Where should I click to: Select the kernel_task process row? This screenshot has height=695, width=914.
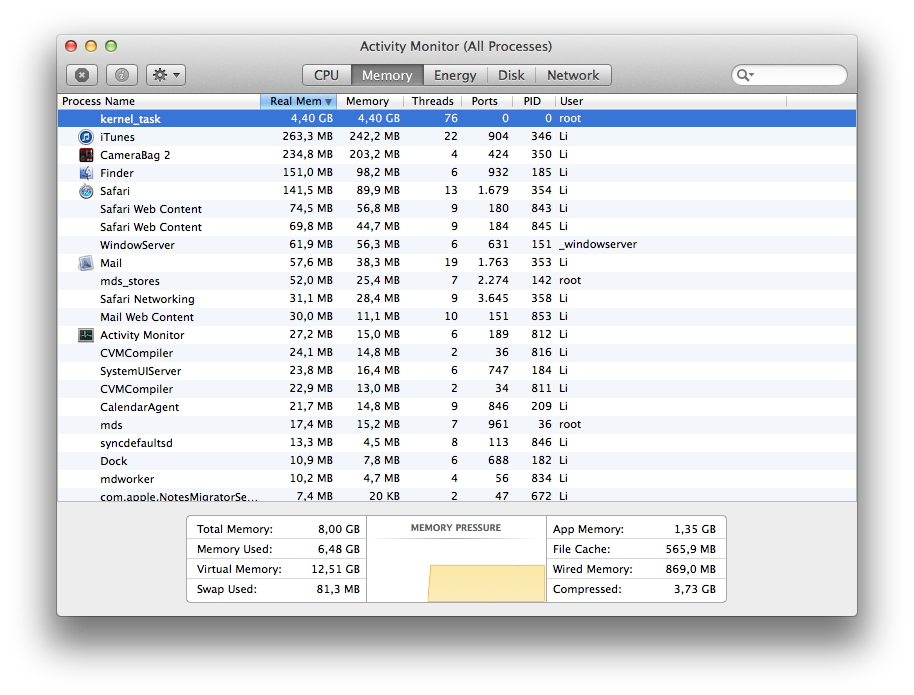[x=457, y=119]
